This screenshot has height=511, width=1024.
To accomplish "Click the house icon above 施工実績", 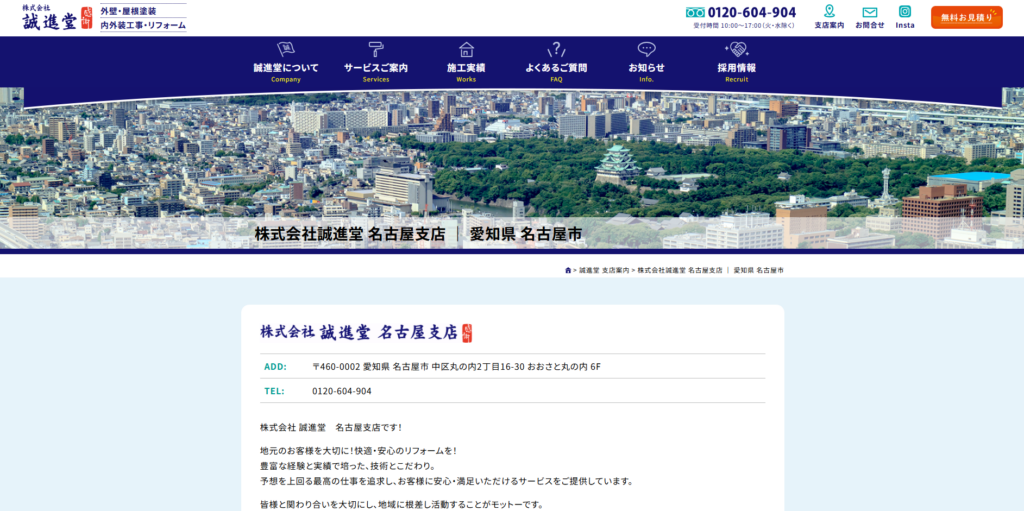I will (466, 49).
